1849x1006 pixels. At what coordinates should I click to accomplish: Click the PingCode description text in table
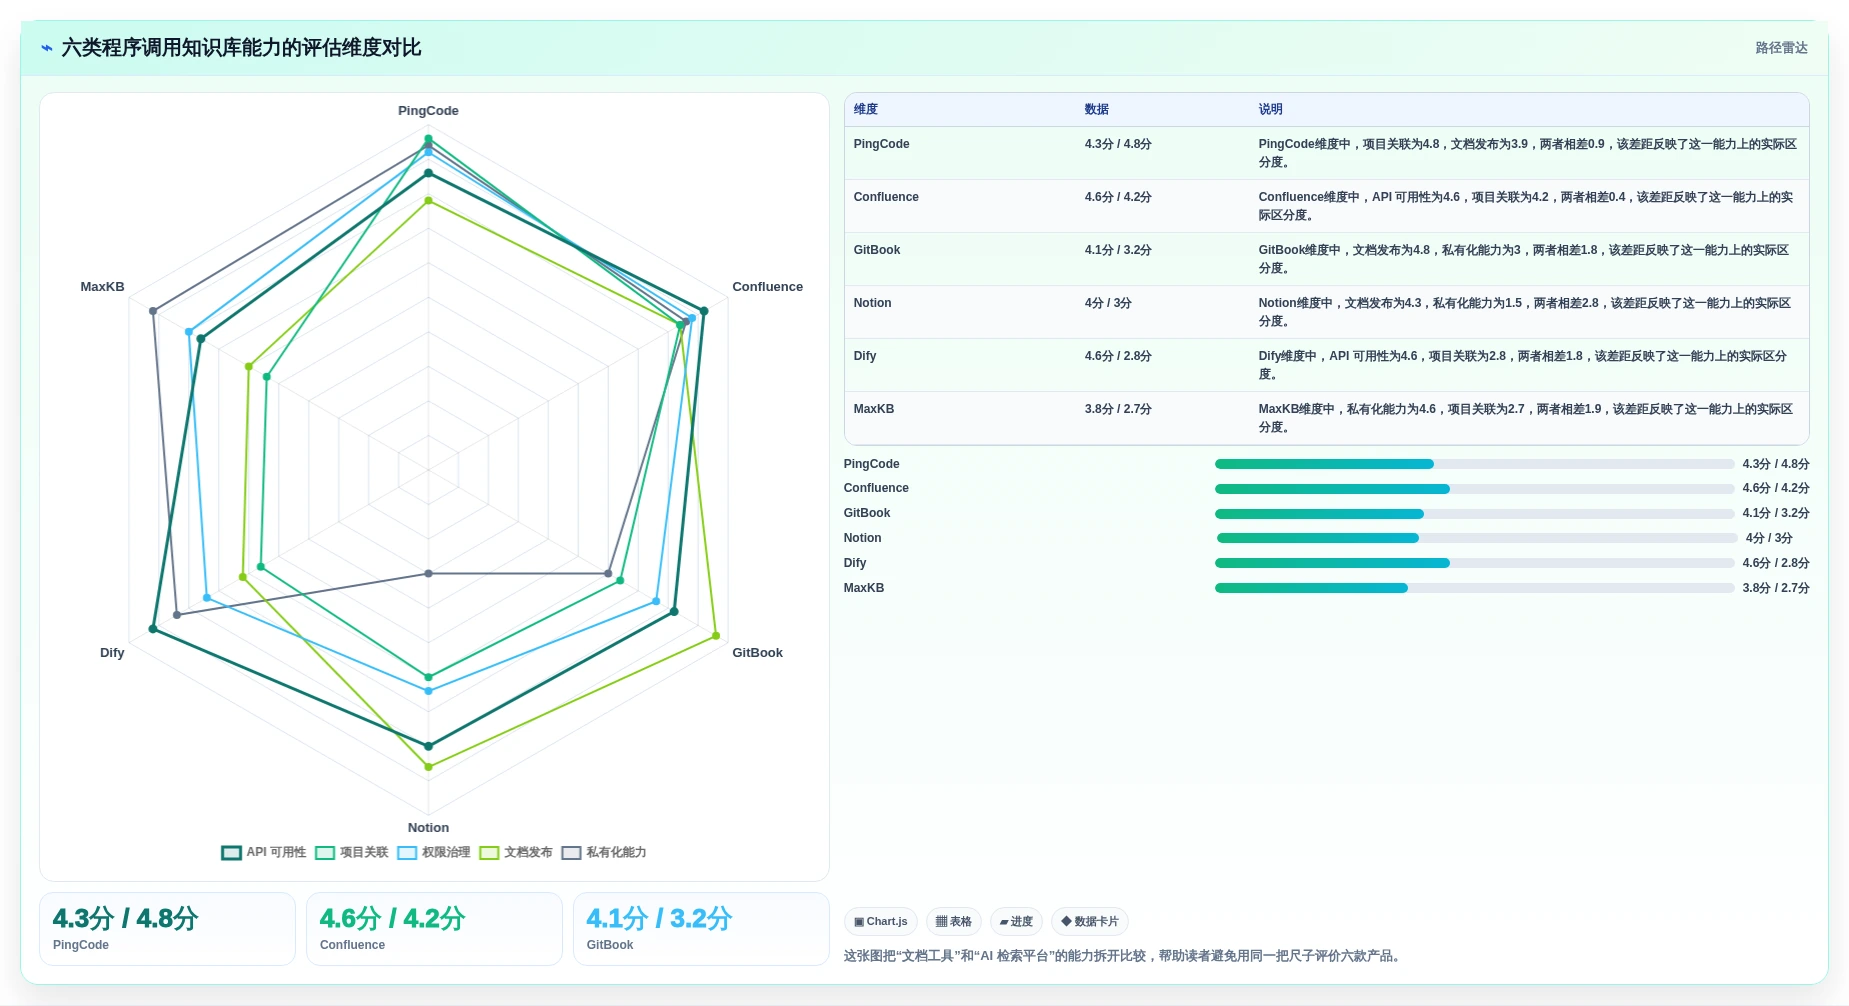1527,153
